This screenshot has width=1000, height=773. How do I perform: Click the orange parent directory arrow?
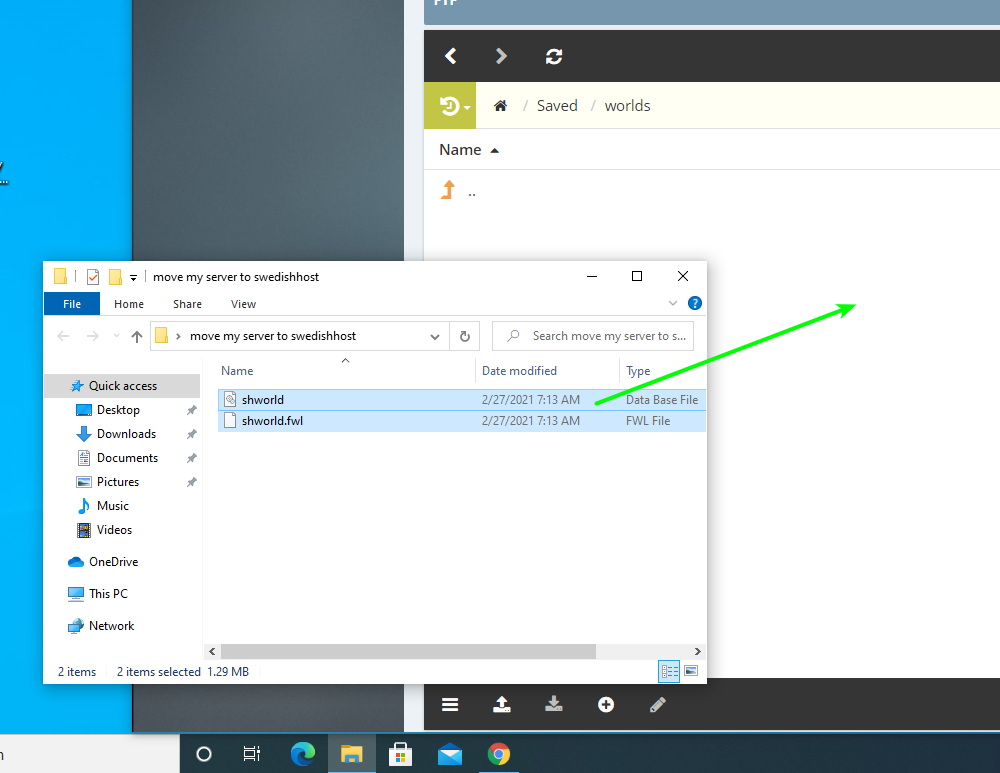click(x=448, y=190)
